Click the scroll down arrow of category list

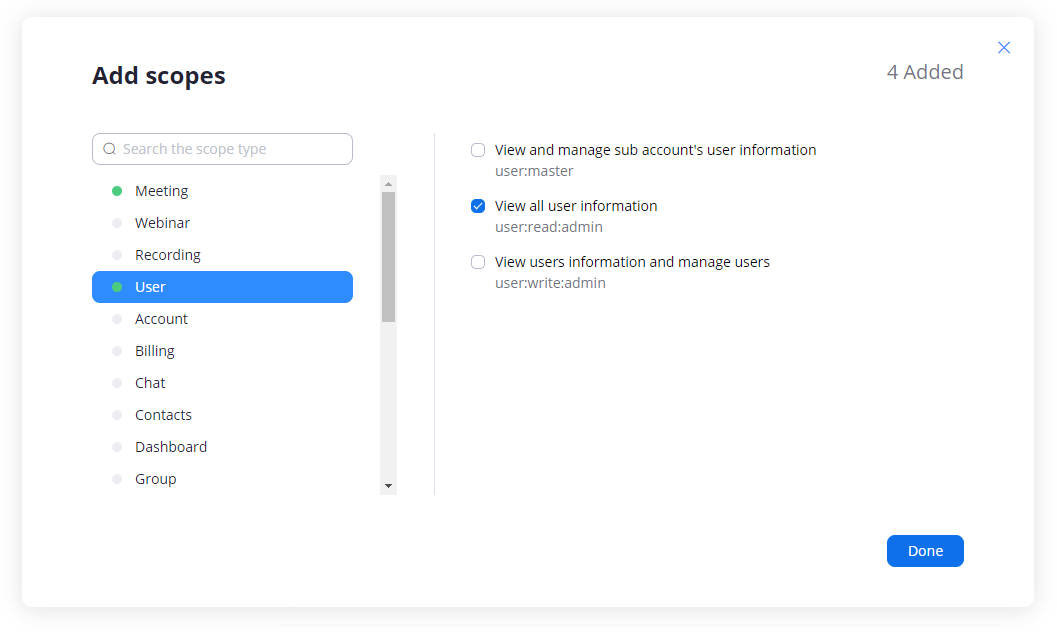(x=388, y=486)
